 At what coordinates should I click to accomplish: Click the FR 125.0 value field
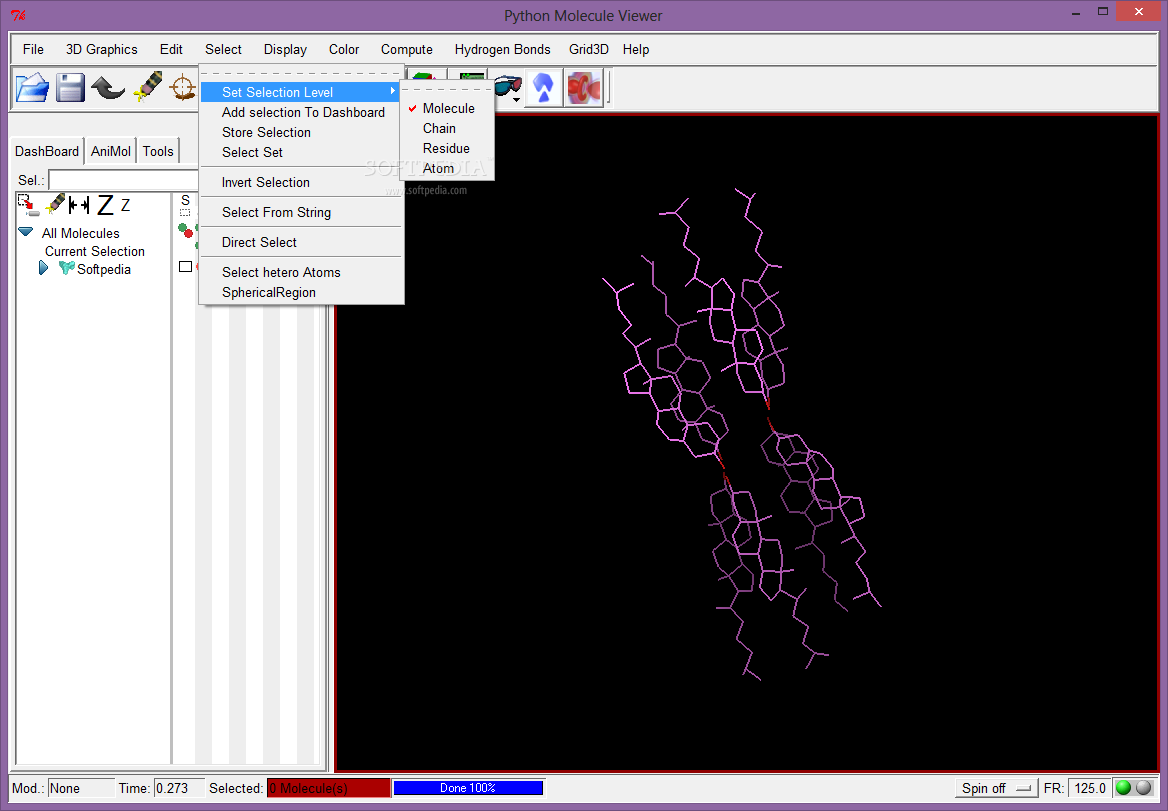(1090, 788)
